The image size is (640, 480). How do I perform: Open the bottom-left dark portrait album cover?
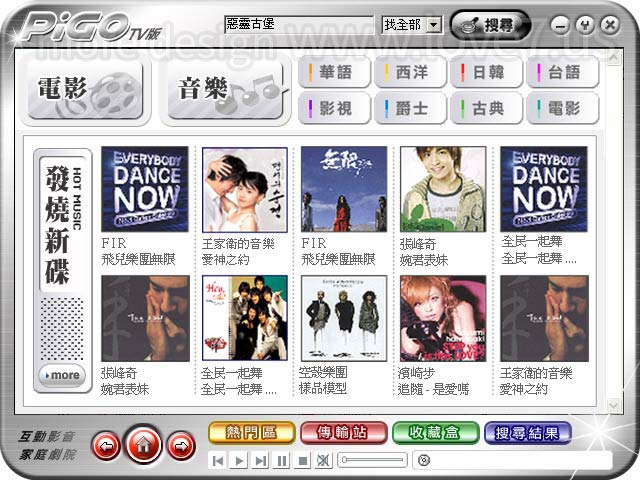(x=145, y=318)
